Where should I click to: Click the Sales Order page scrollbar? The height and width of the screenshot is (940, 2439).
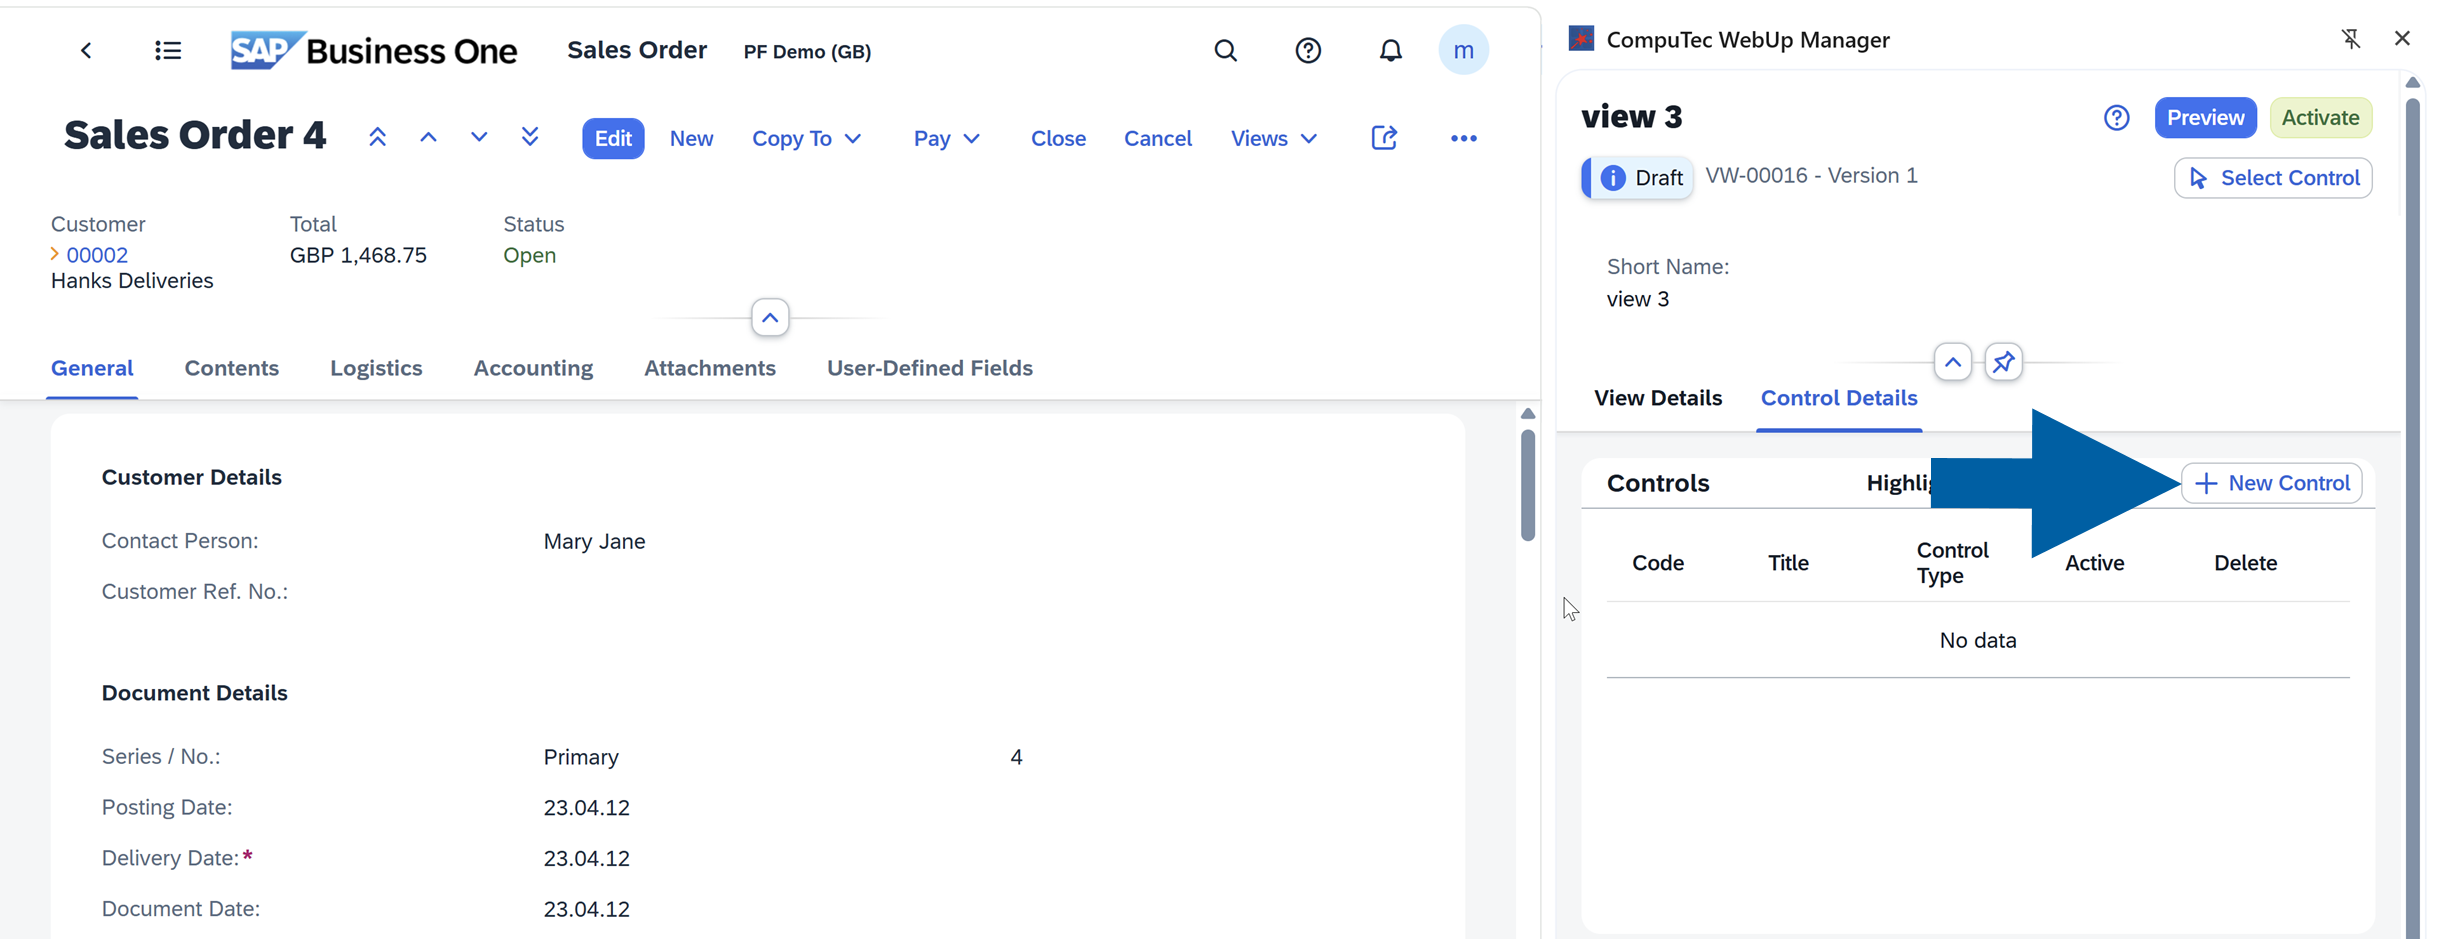1527,484
